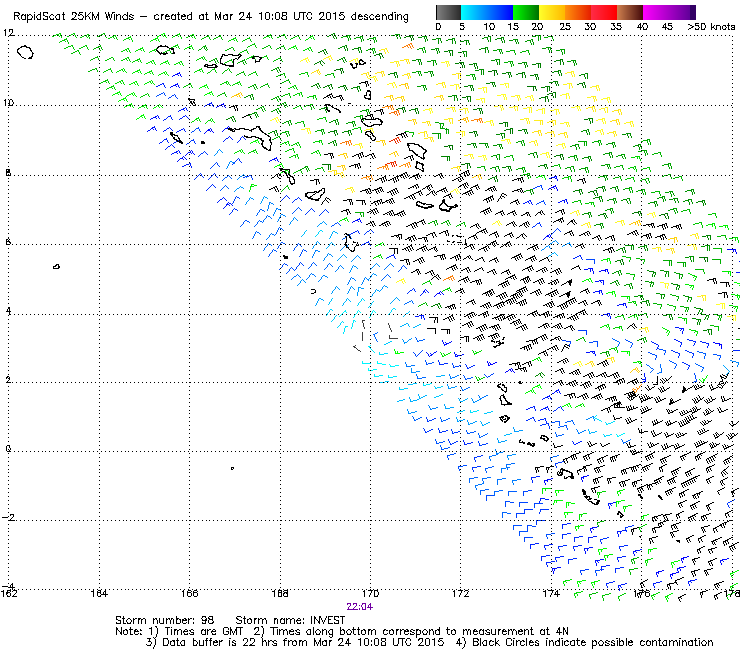Click the latitude axis label '2'
The width and height of the screenshot is (740, 650).
click(x=8, y=380)
